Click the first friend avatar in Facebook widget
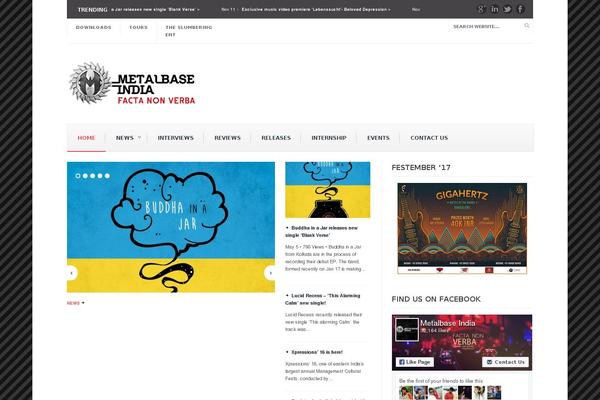 406,393
